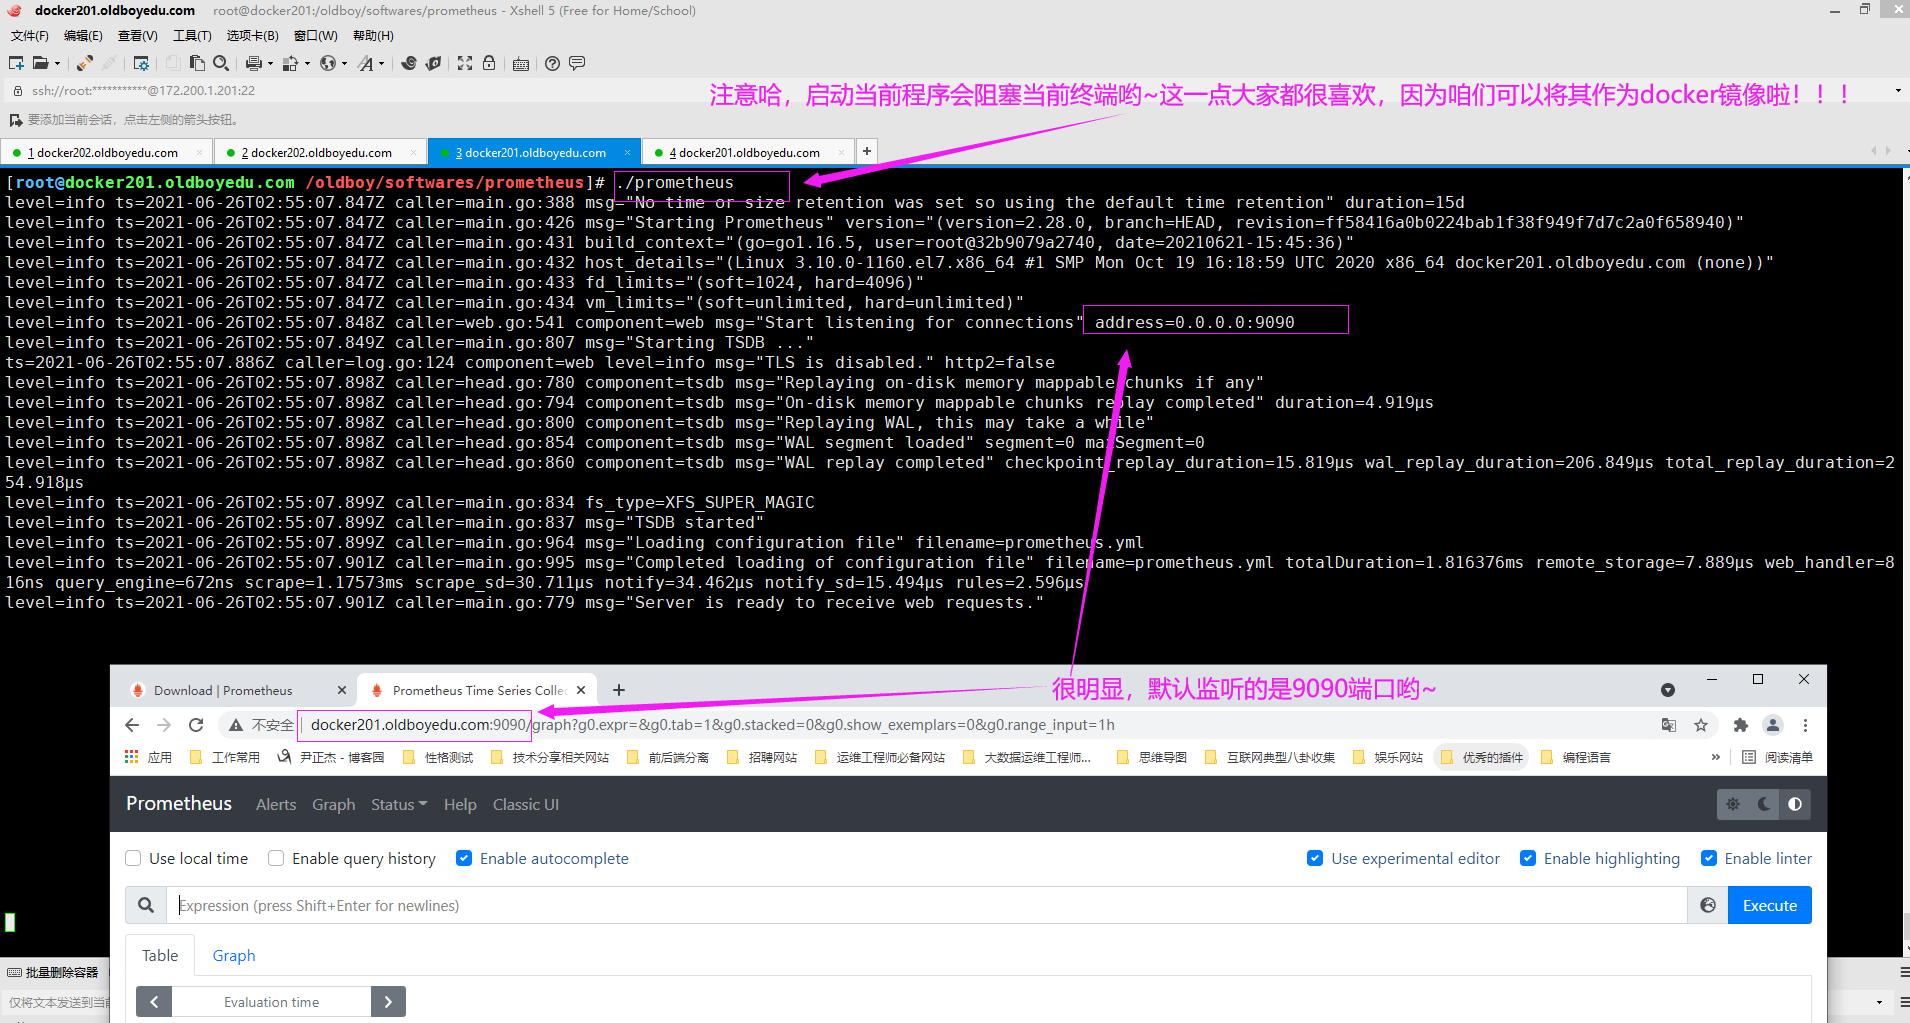Select the dark moon theme button
The image size is (1910, 1023).
click(x=1764, y=804)
